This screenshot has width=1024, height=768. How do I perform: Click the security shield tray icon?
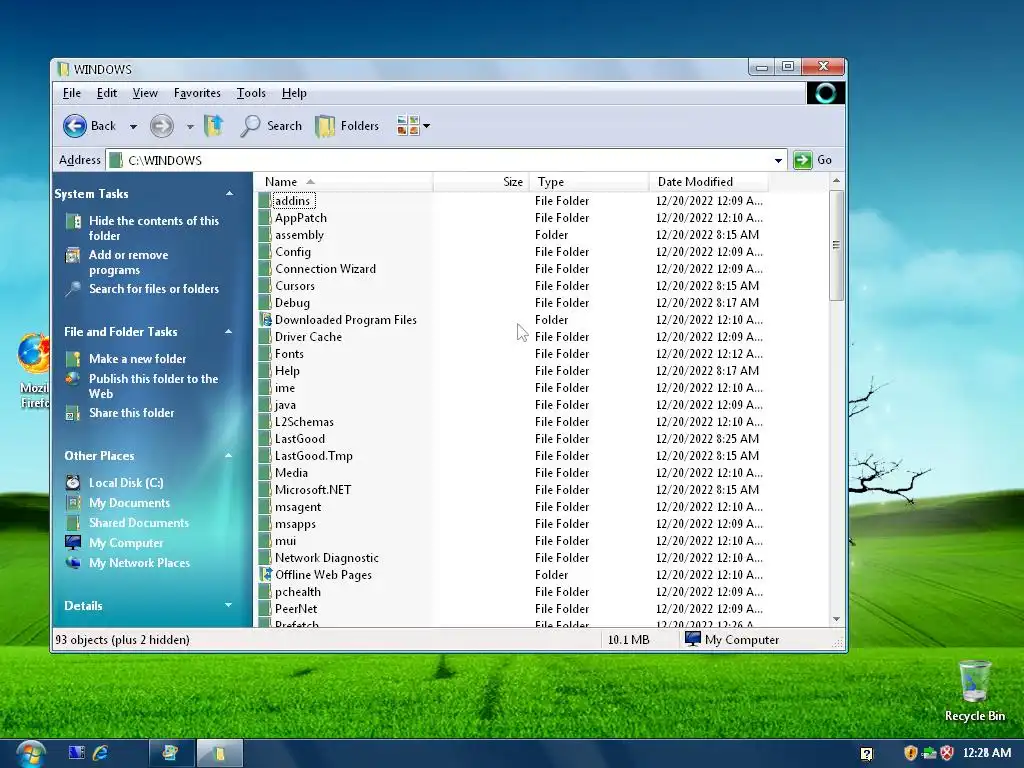(x=910, y=753)
